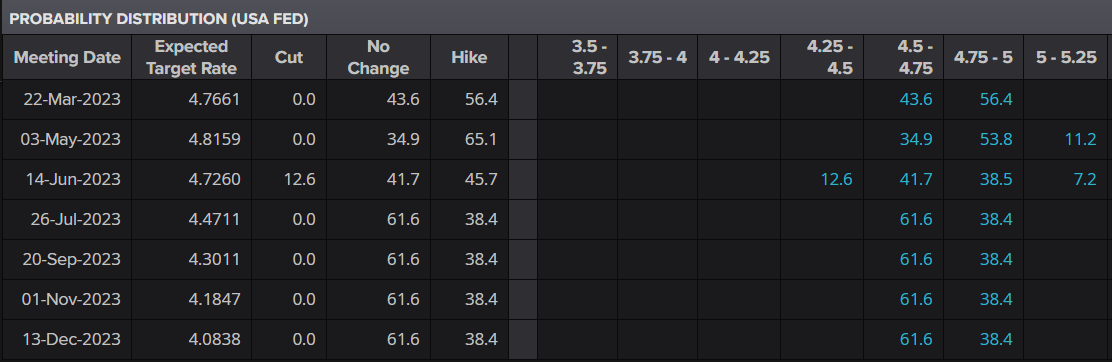Click the Meeting Date column header
The height and width of the screenshot is (362, 1112).
(67, 57)
